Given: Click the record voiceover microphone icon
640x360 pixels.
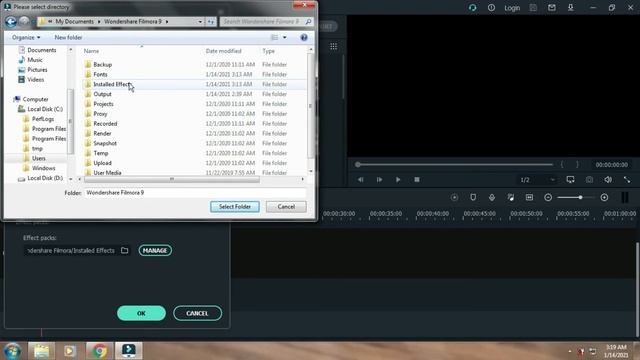Looking at the screenshot, I should 492,198.
